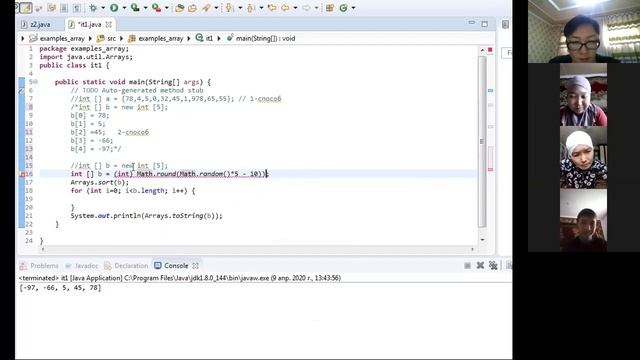Click main(String[]) : void in breadcrumb
Viewport: 640px width, 360px height.
(261, 38)
